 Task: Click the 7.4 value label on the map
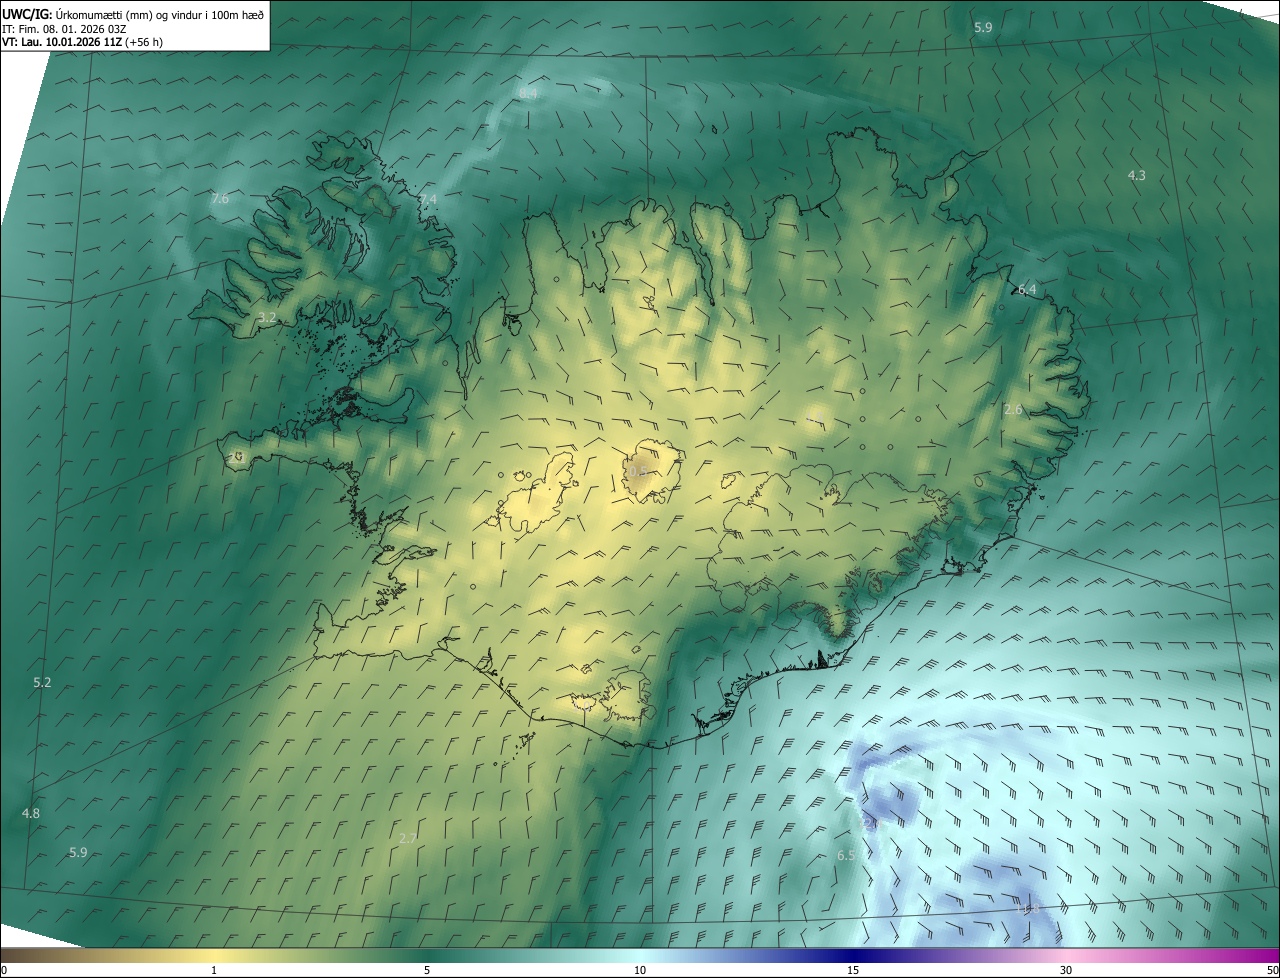point(428,200)
